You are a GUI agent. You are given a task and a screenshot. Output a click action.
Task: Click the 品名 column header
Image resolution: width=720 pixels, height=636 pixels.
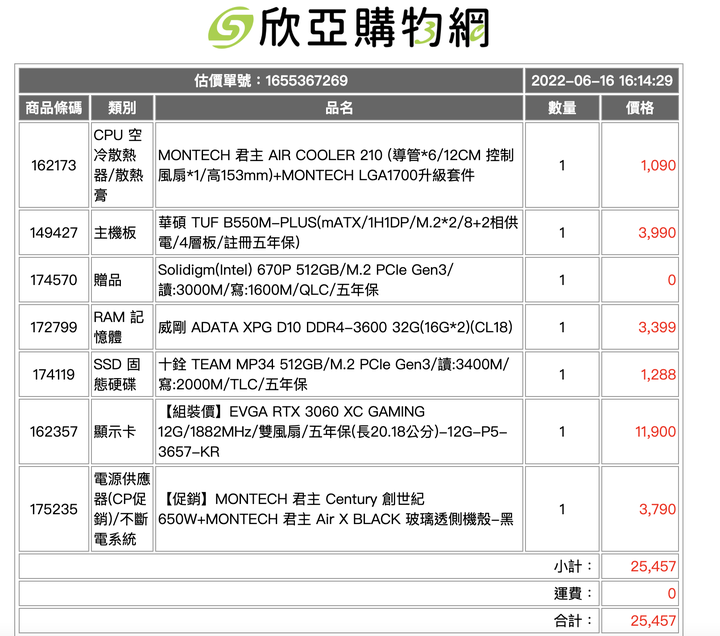(339, 108)
